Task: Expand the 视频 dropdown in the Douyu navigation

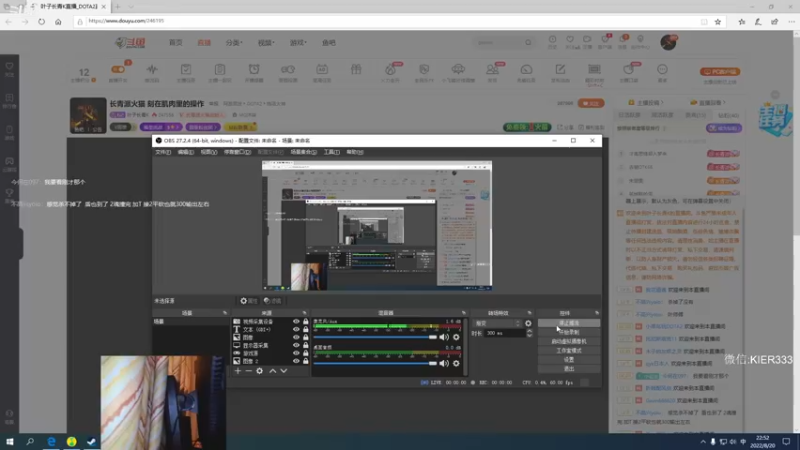Action: pos(266,43)
